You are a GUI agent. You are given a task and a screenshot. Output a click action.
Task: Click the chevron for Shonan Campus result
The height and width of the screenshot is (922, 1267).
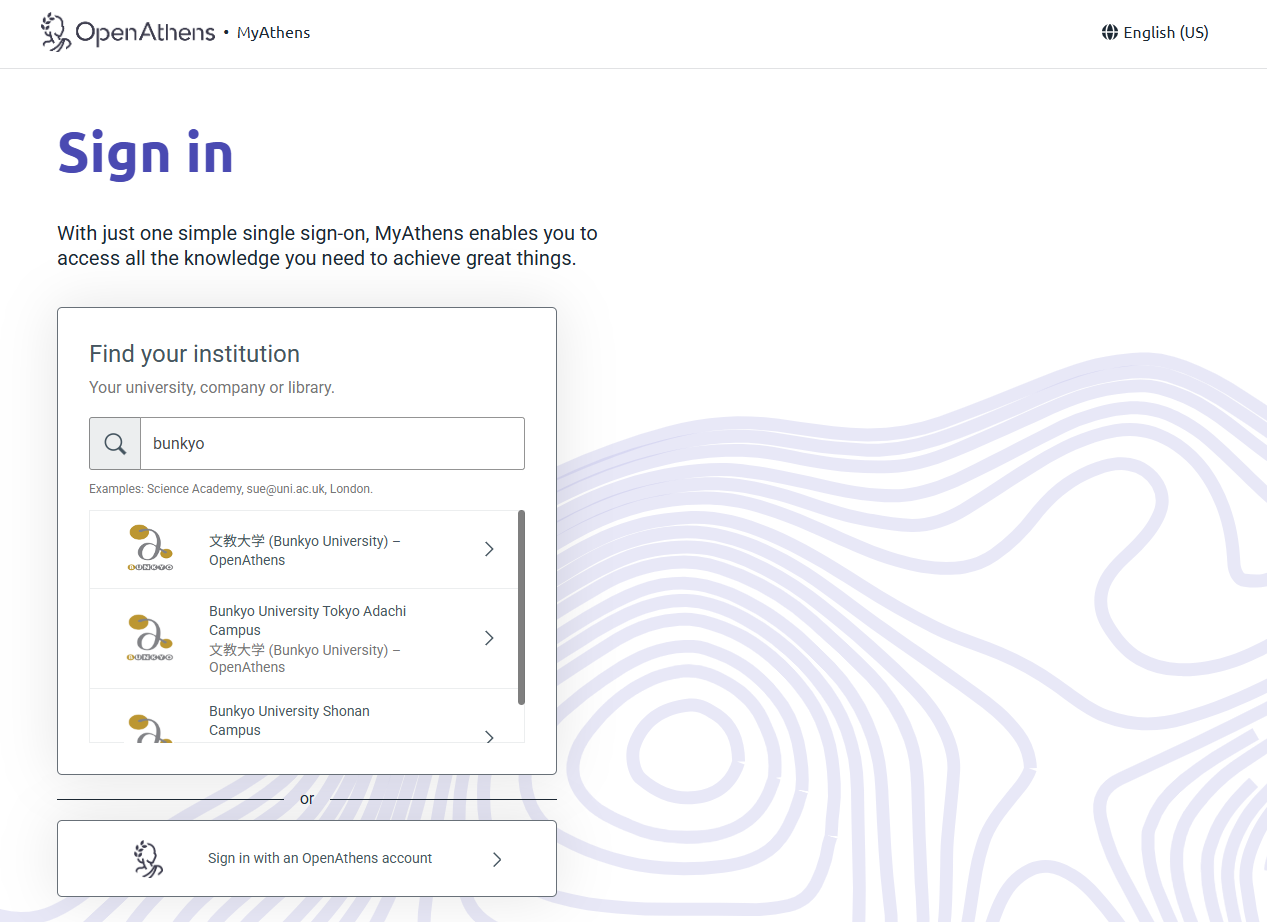pyautogui.click(x=489, y=736)
